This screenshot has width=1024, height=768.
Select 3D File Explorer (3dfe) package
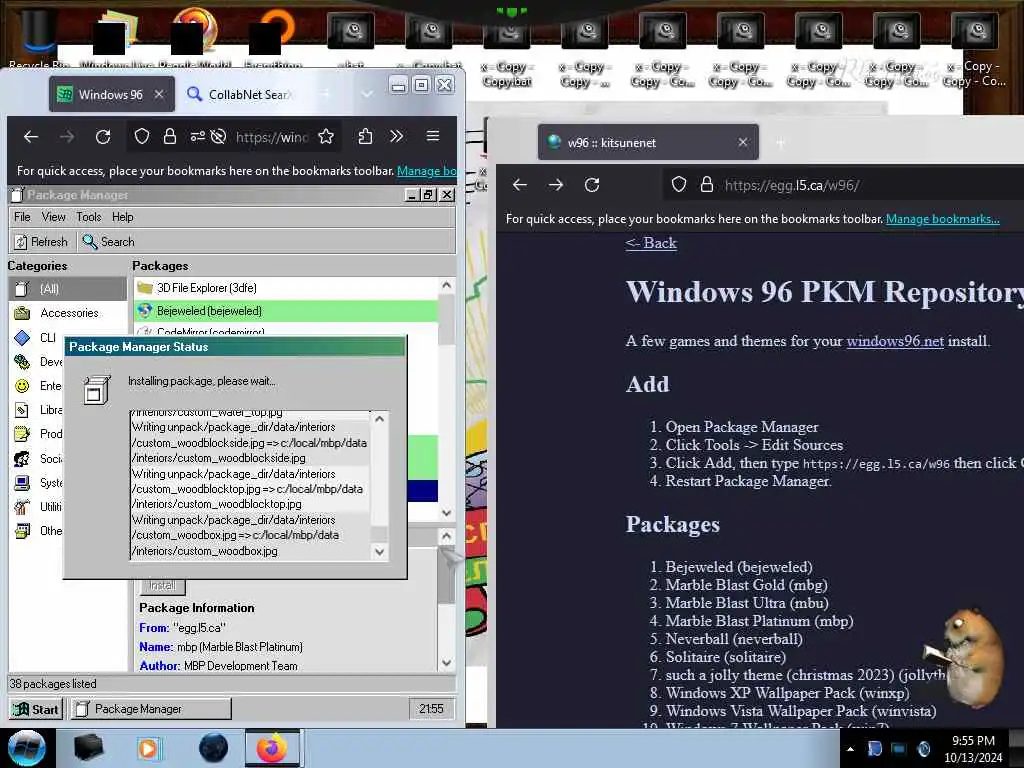(285, 288)
